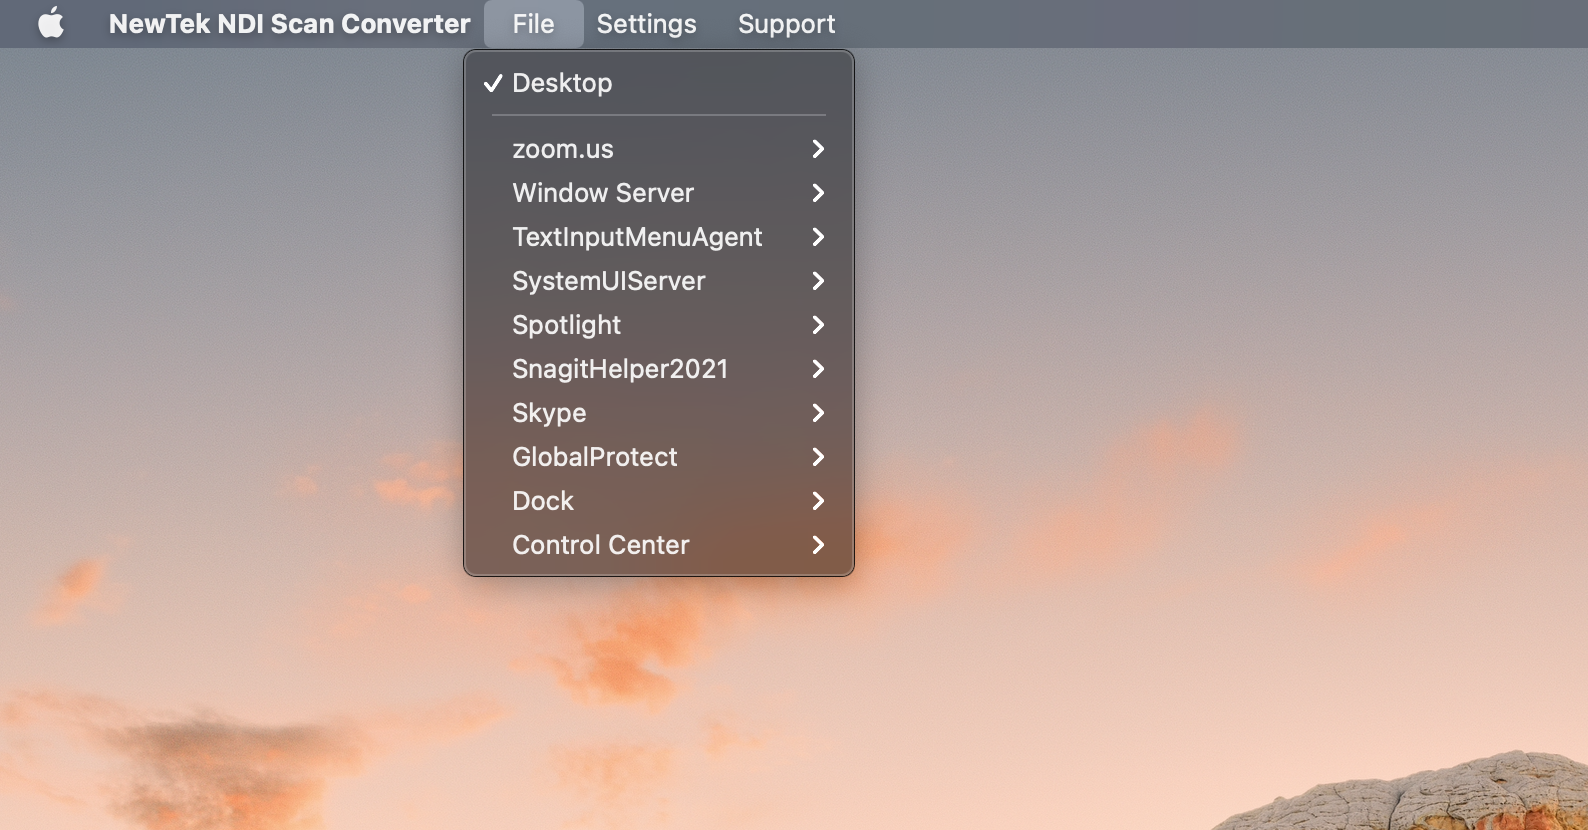Click the GlobalProtect entry
The height and width of the screenshot is (830, 1588).
tap(594, 457)
